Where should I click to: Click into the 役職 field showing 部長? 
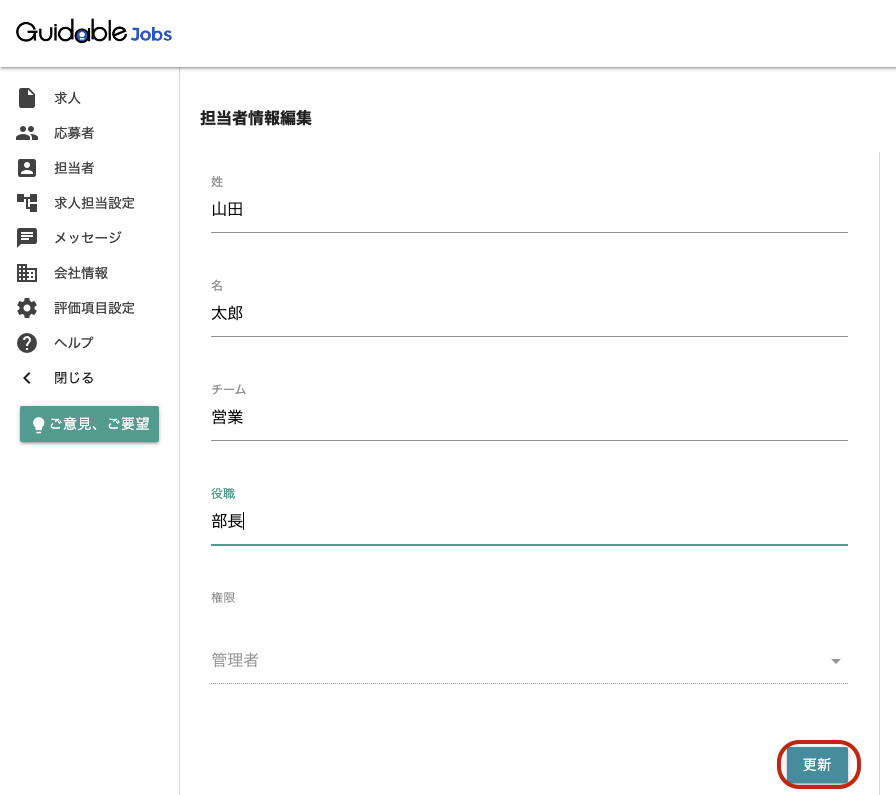529,521
